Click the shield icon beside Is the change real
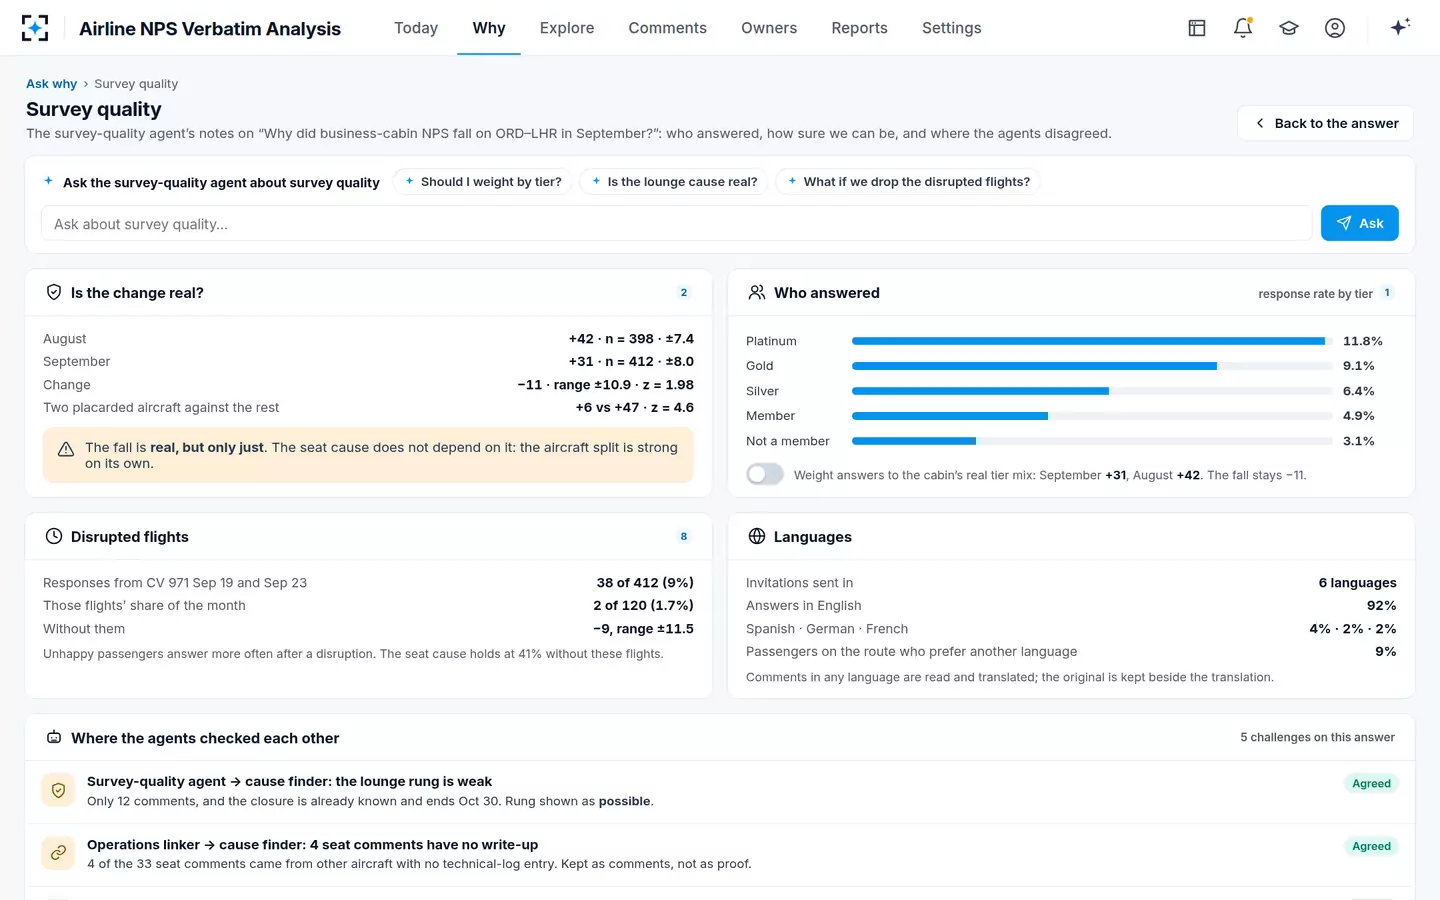The width and height of the screenshot is (1440, 900). [54, 293]
